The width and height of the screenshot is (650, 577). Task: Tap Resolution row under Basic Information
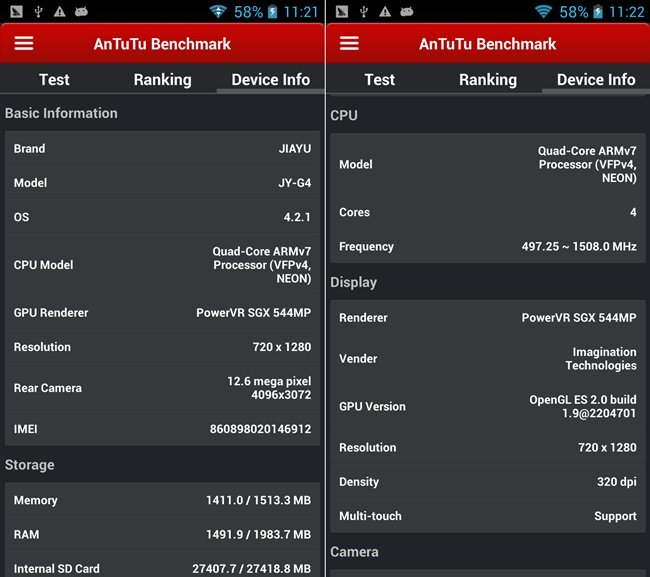pyautogui.click(x=162, y=347)
